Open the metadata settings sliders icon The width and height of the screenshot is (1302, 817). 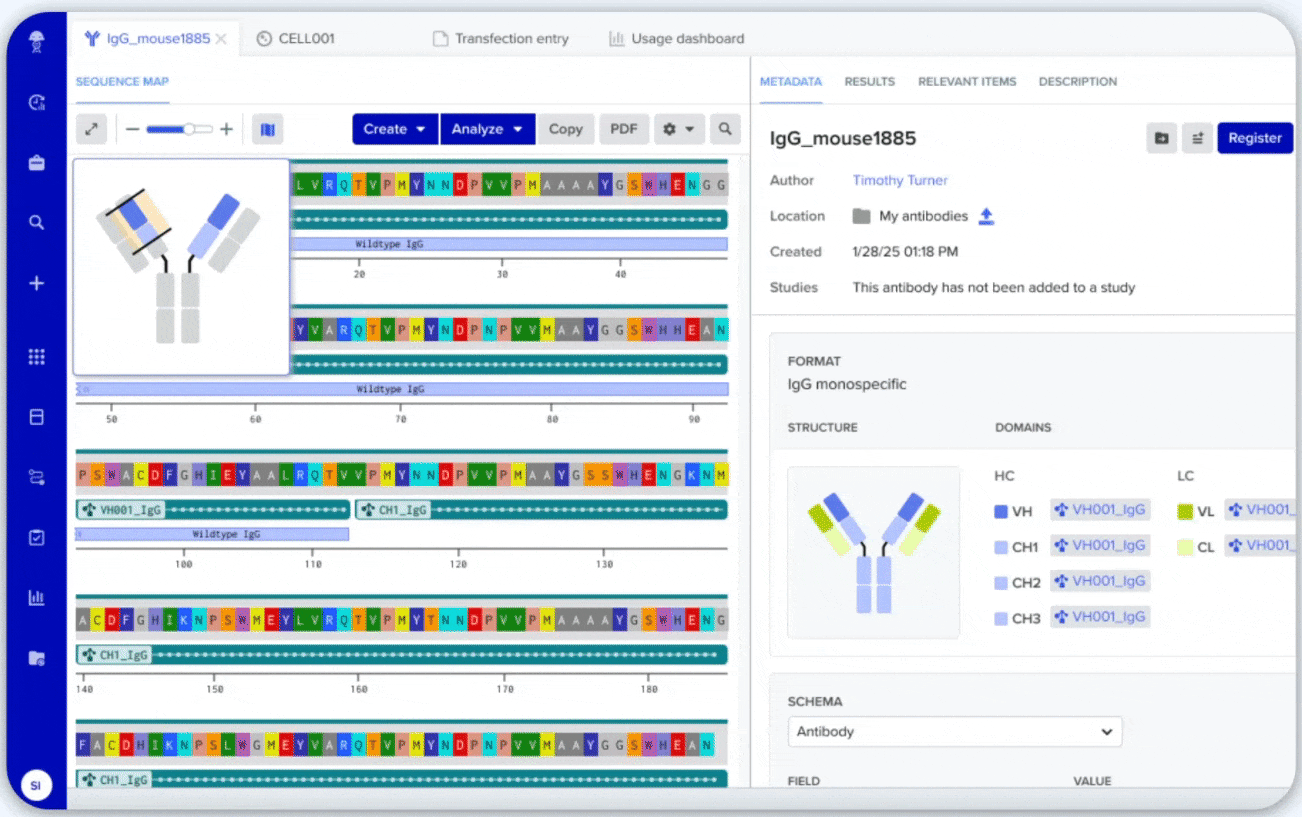click(x=1198, y=138)
